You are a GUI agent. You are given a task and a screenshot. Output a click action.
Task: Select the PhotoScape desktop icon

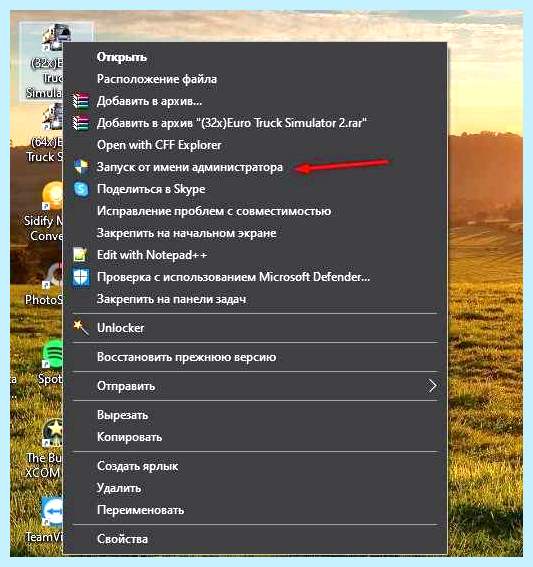(x=45, y=284)
